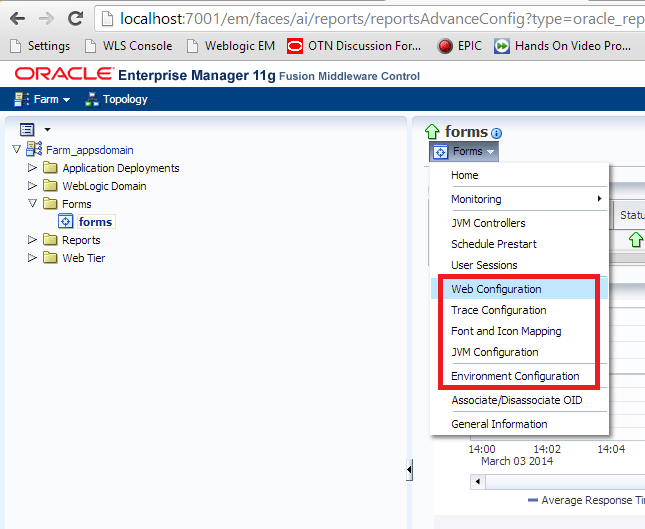This screenshot has height=529, width=645.
Task: Click the Farm icon in the blue bar
Action: (x=21, y=99)
